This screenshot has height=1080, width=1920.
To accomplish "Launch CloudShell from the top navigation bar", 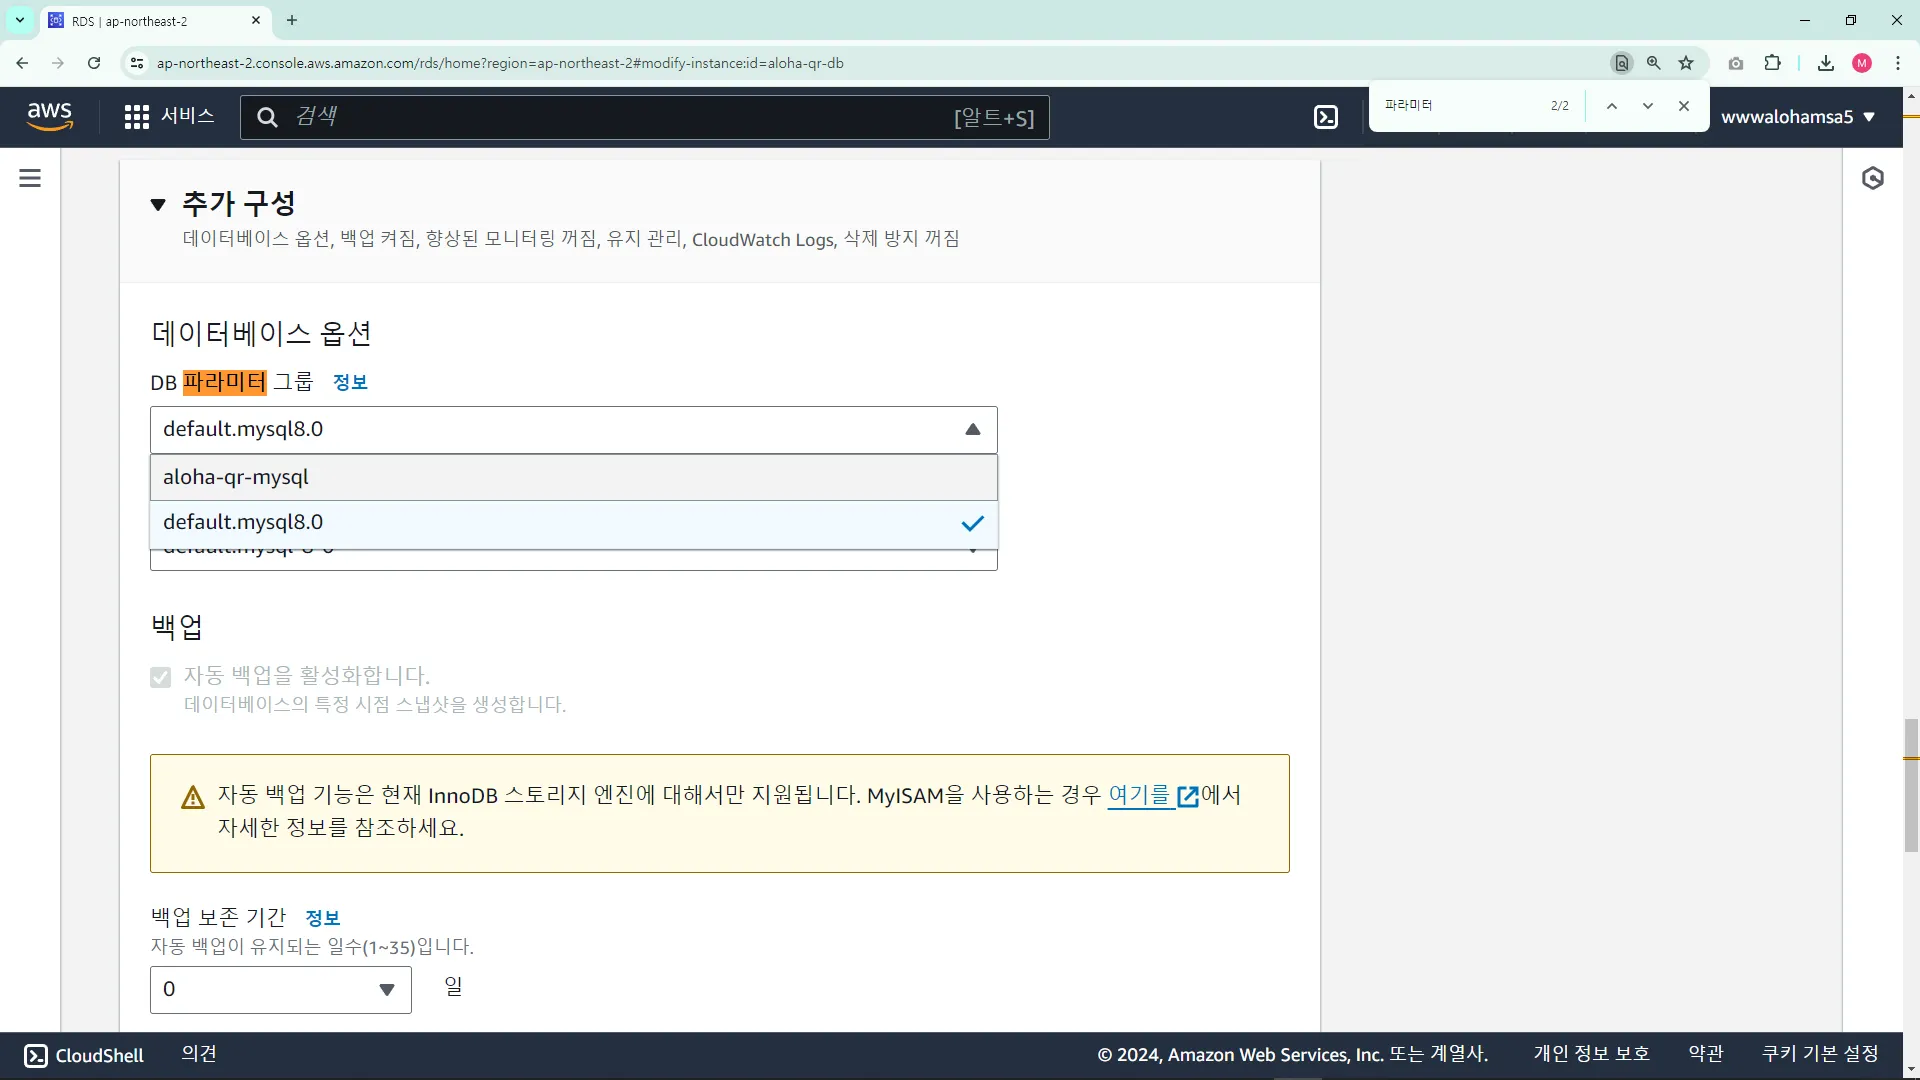I will click(1326, 117).
